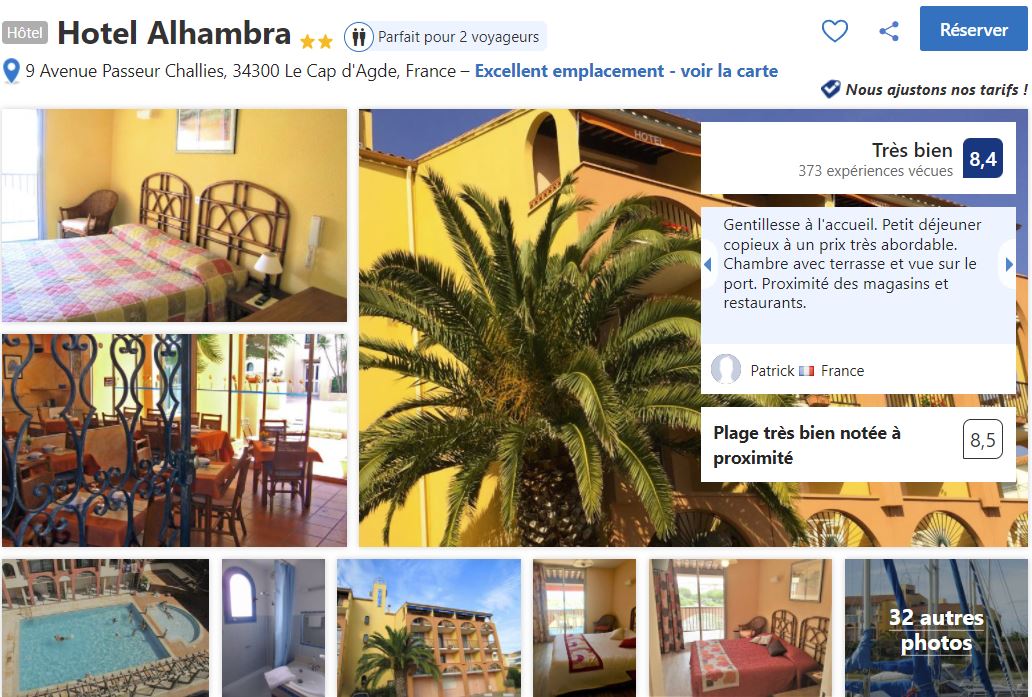
Task: Click Nous ajustons nos tarifs link
Action: click(936, 90)
